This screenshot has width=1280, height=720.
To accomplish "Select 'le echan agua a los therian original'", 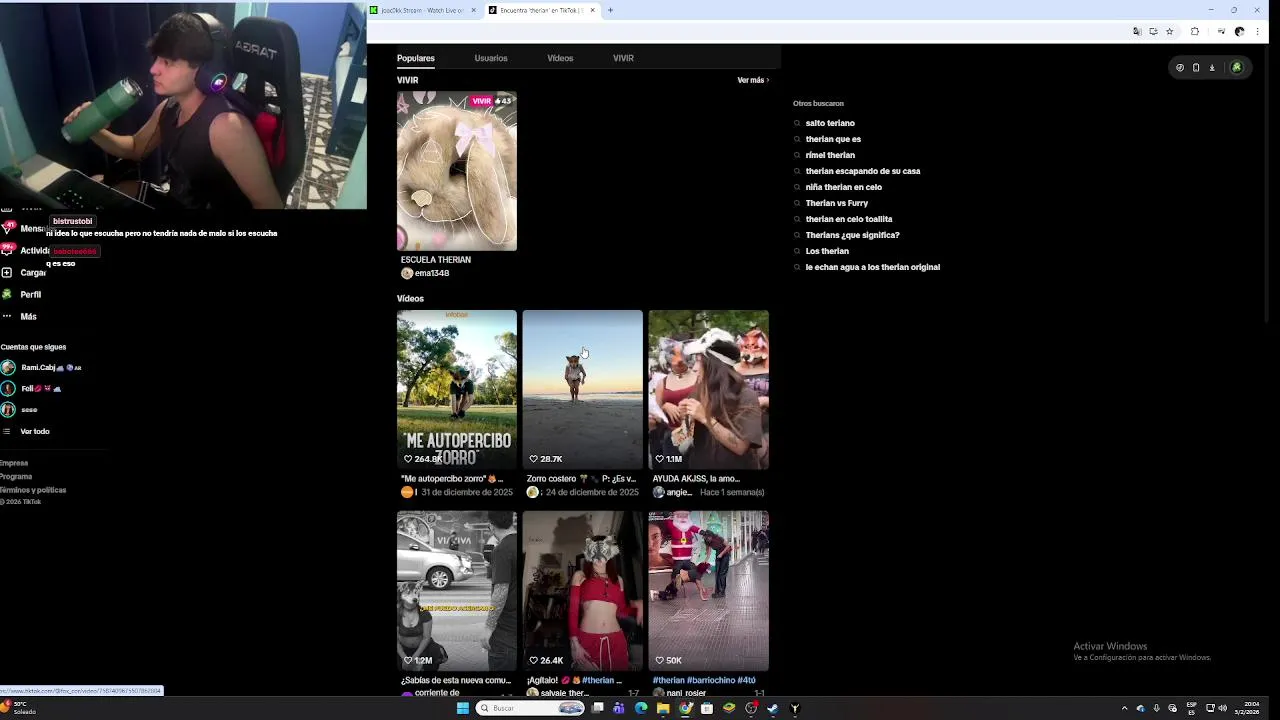I will [873, 267].
